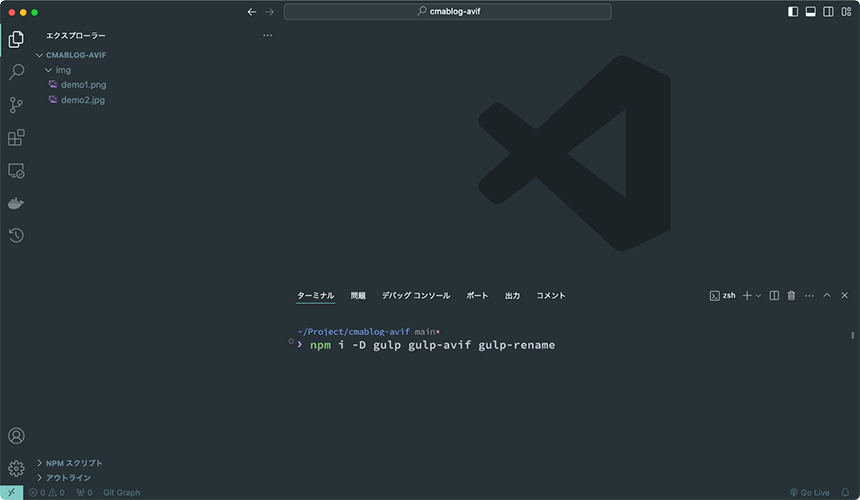Click Git Graph in status bar
Viewport: 860px width, 500px height.
point(121,493)
